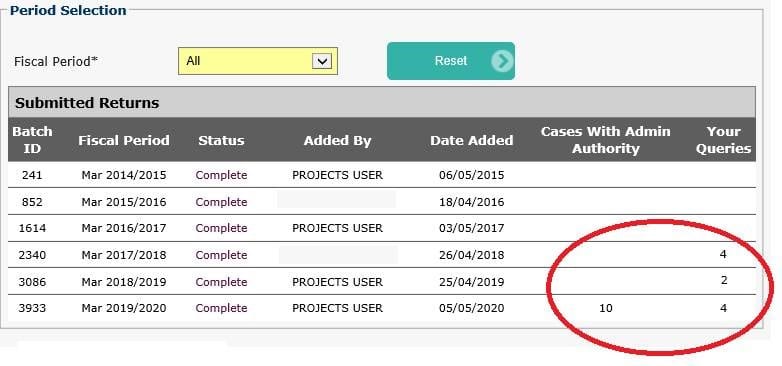Sort by Fiscal Period column header
Image resolution: width=782 pixels, height=366 pixels.
click(124, 141)
